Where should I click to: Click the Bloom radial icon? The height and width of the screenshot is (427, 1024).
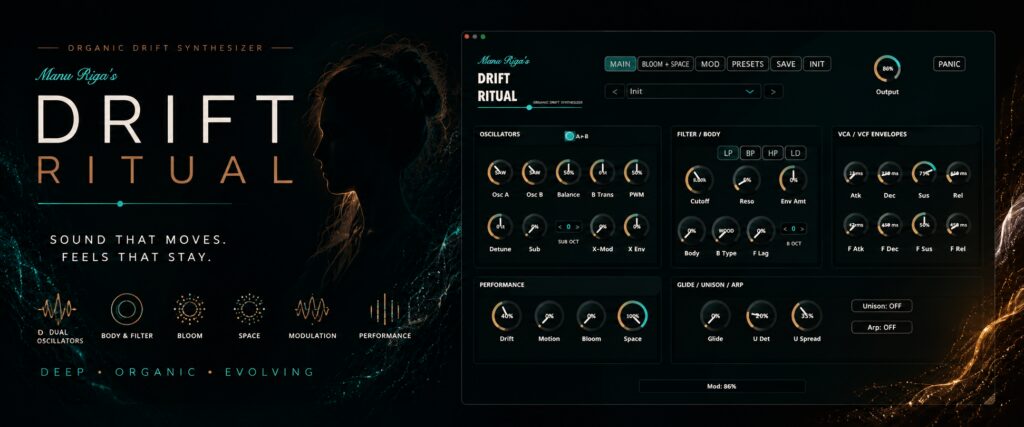click(x=189, y=309)
